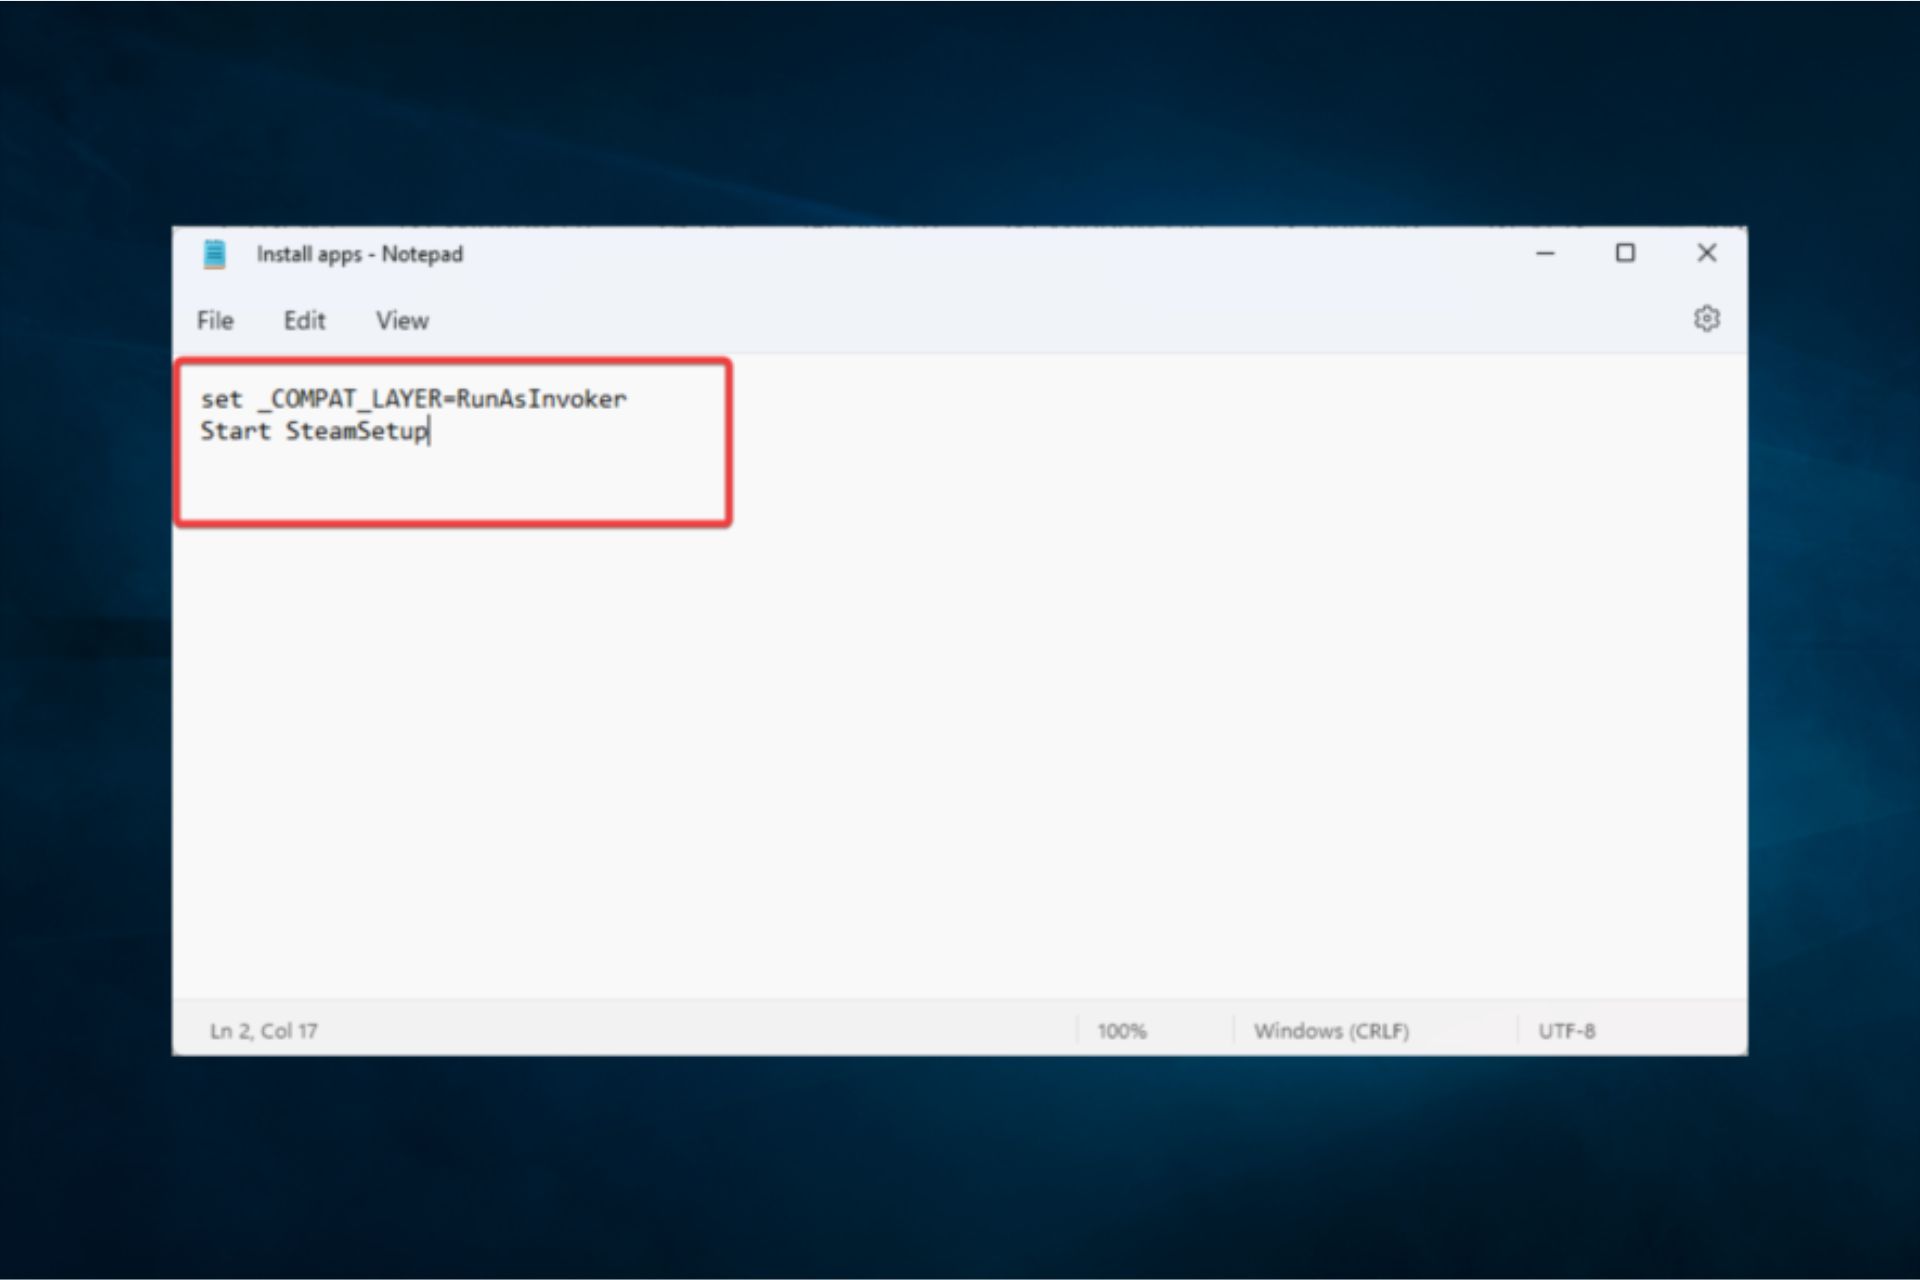The height and width of the screenshot is (1280, 1920).
Task: Click the line 'set _COMPAT_LAYER=RunAsInvoker'
Action: (x=413, y=399)
